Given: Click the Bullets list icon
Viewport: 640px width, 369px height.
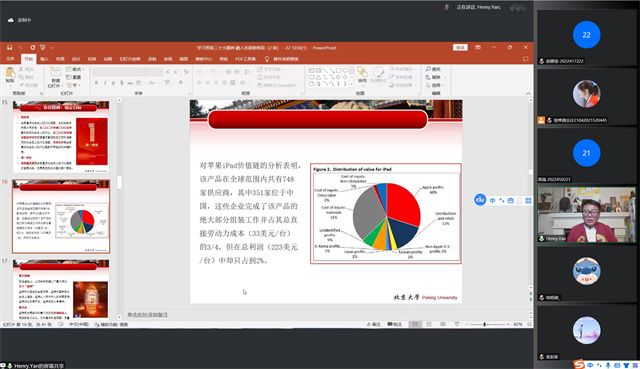Looking at the screenshot, I should click(200, 72).
